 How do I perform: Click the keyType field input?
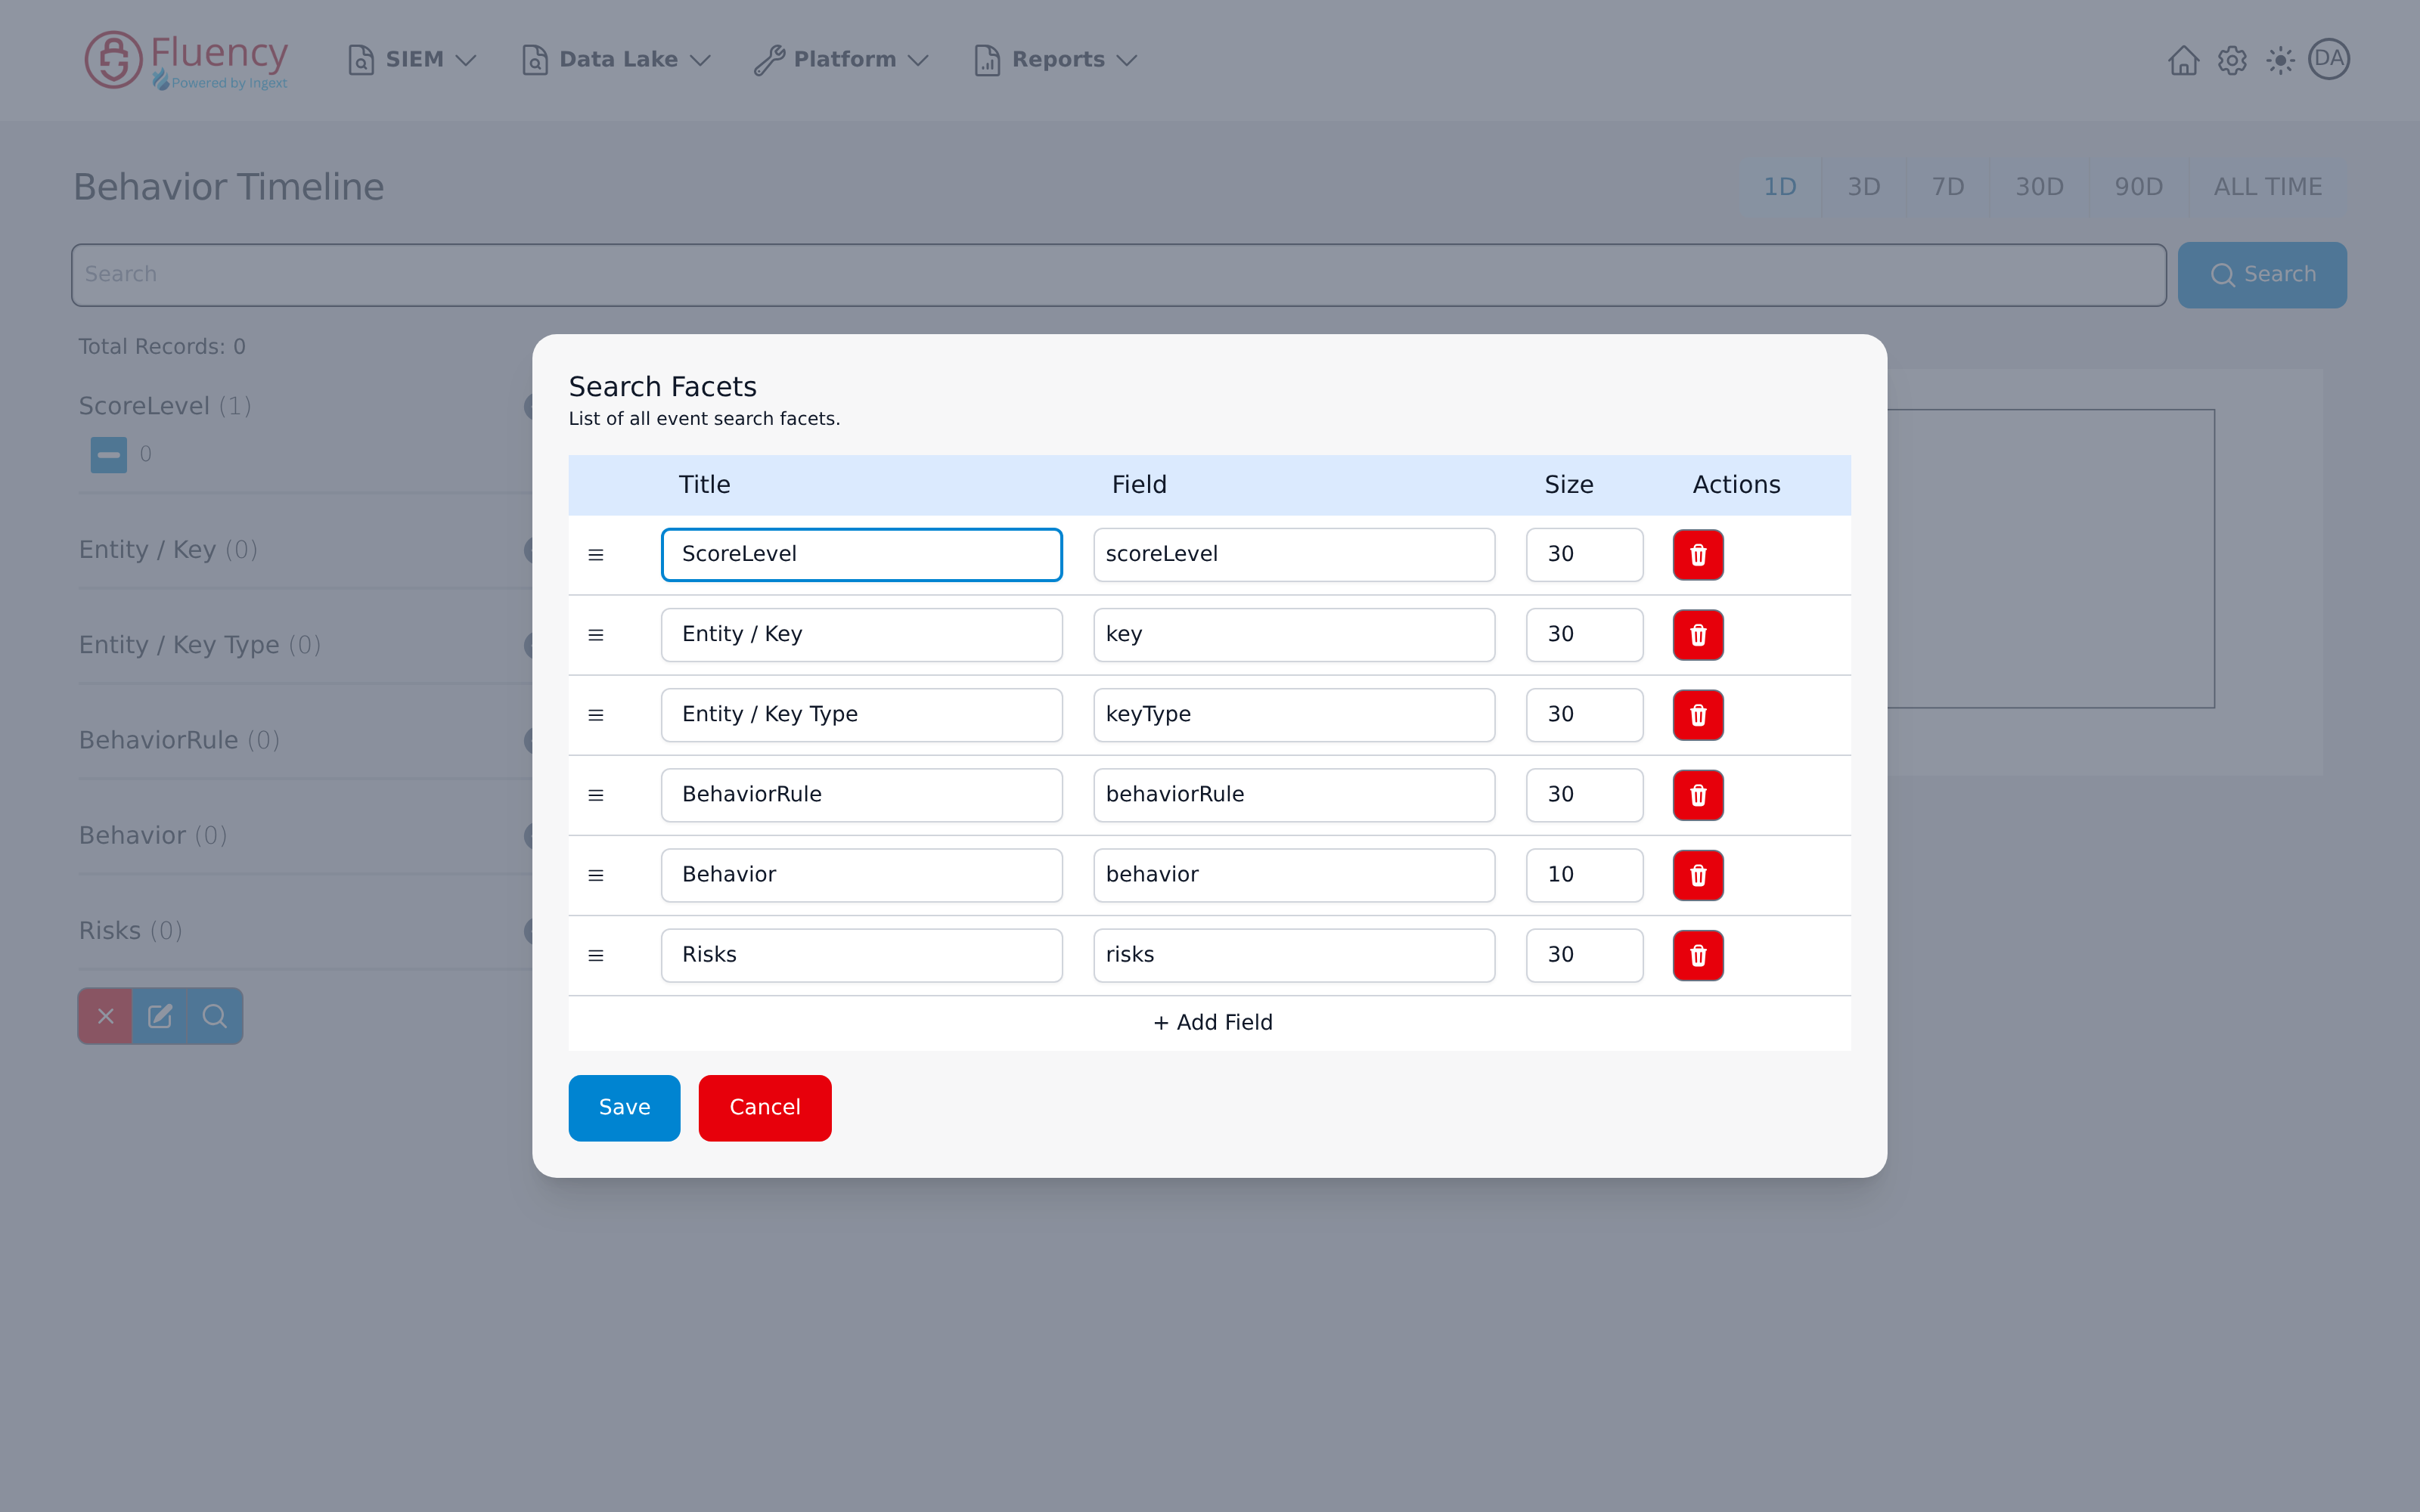tap(1294, 715)
